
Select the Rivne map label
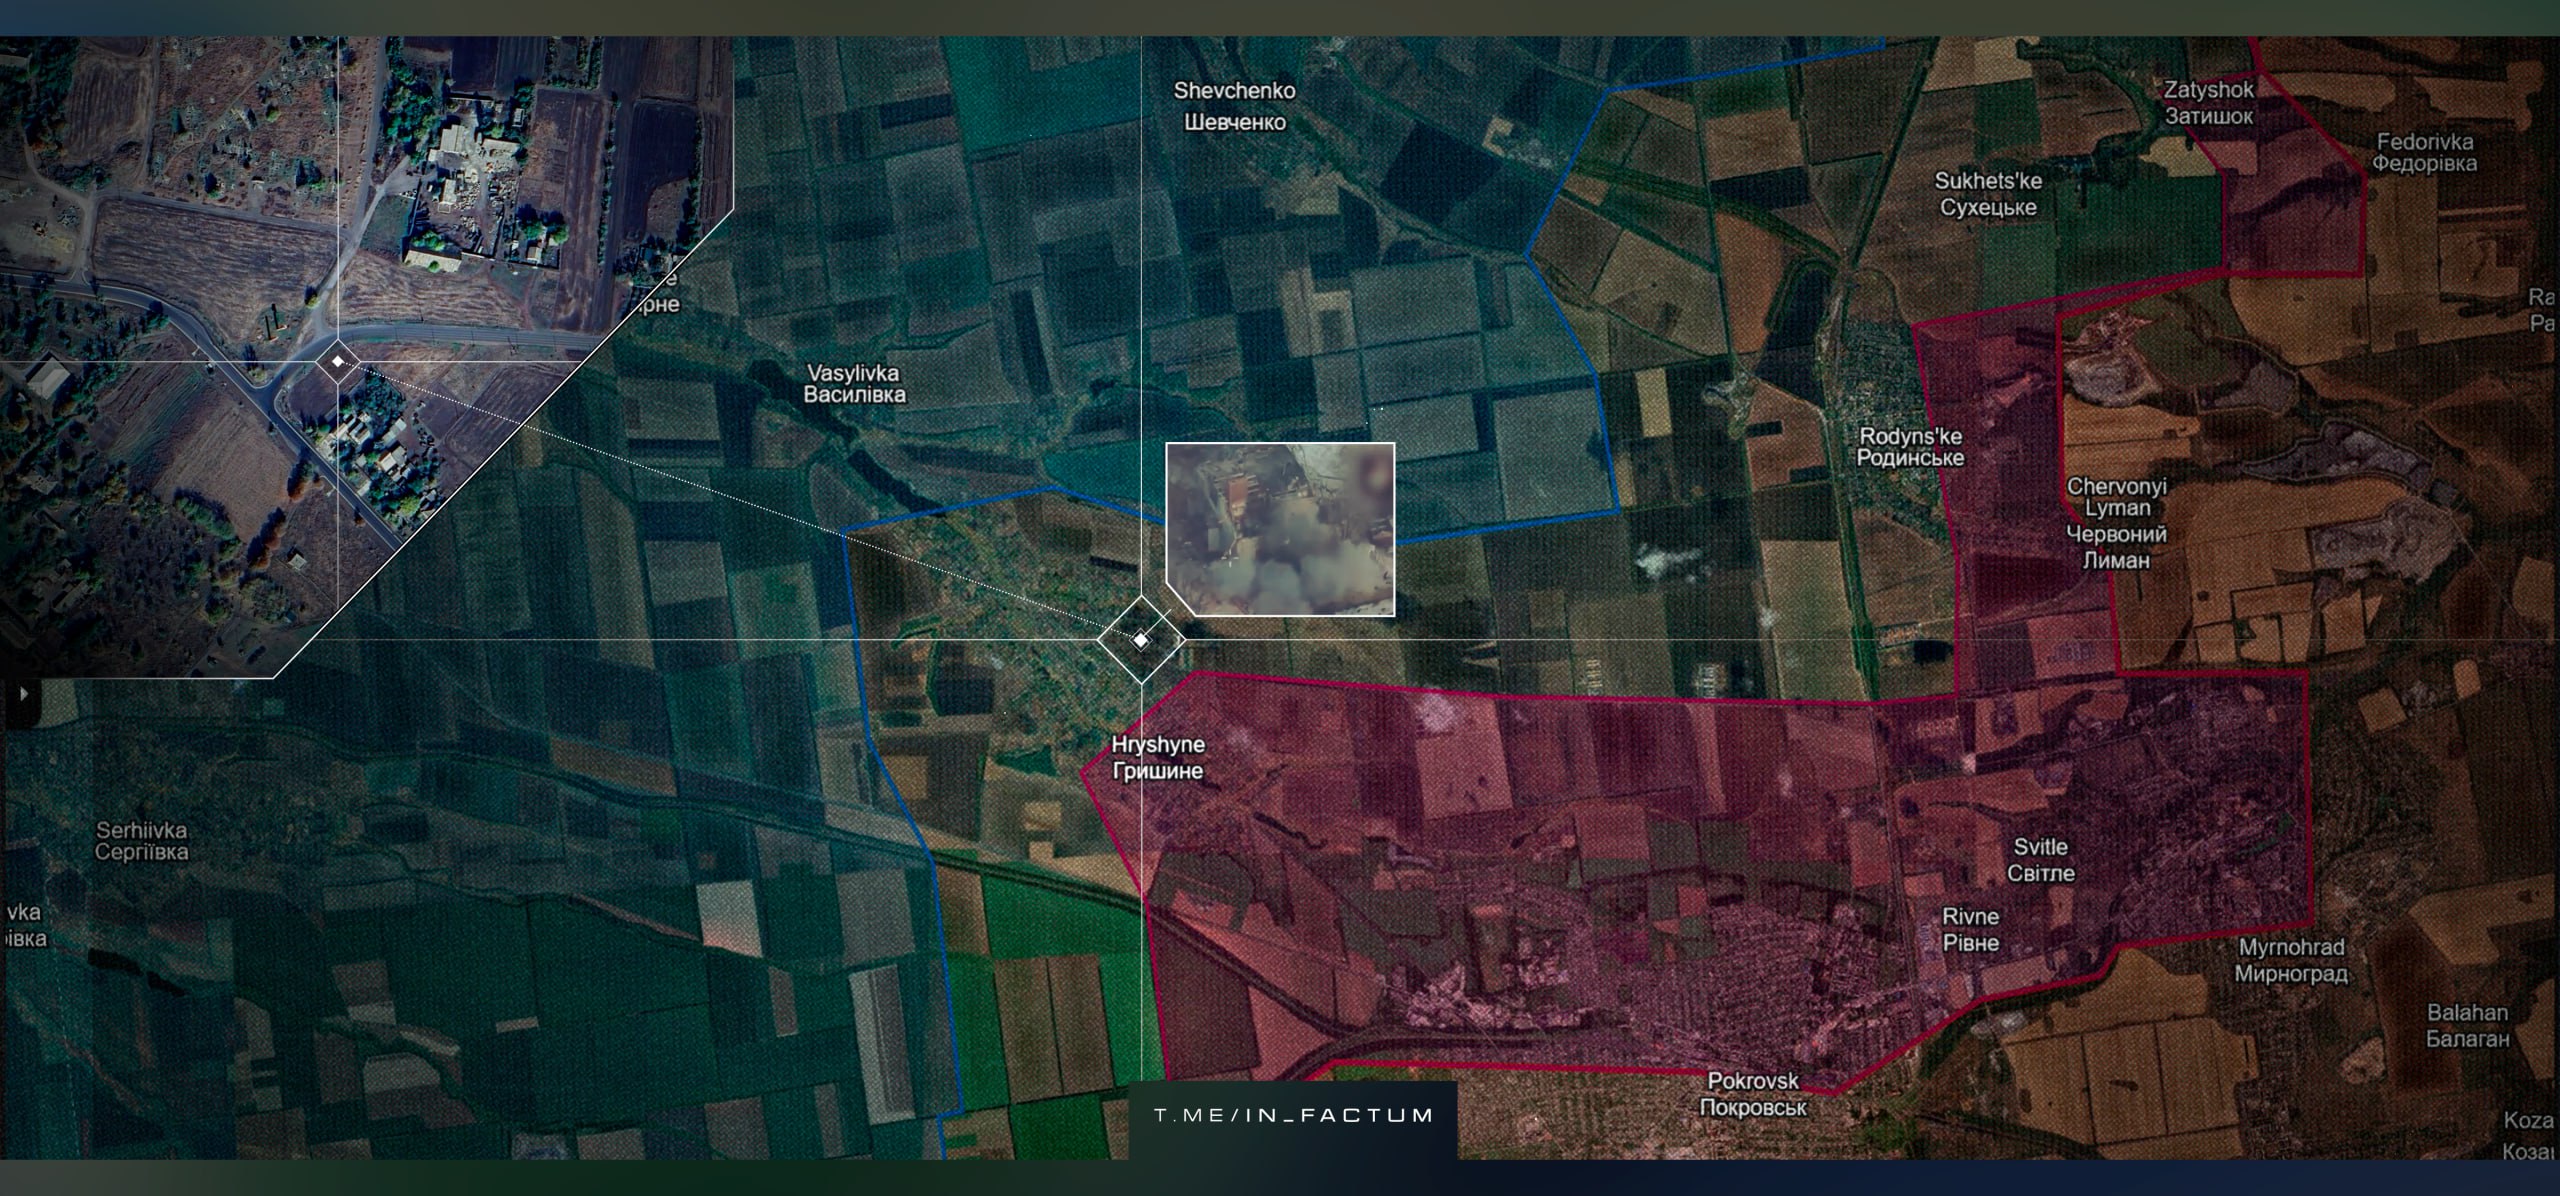(1971, 929)
